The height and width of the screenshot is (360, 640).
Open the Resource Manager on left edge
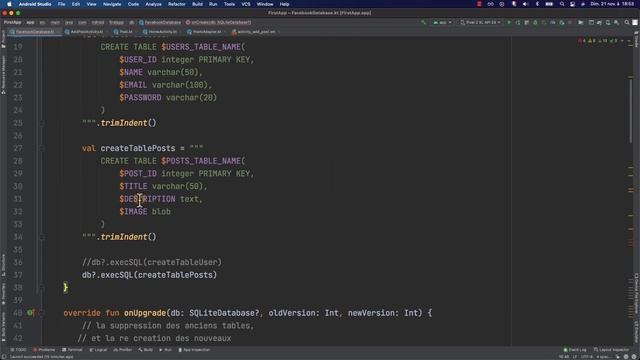(x=3, y=75)
